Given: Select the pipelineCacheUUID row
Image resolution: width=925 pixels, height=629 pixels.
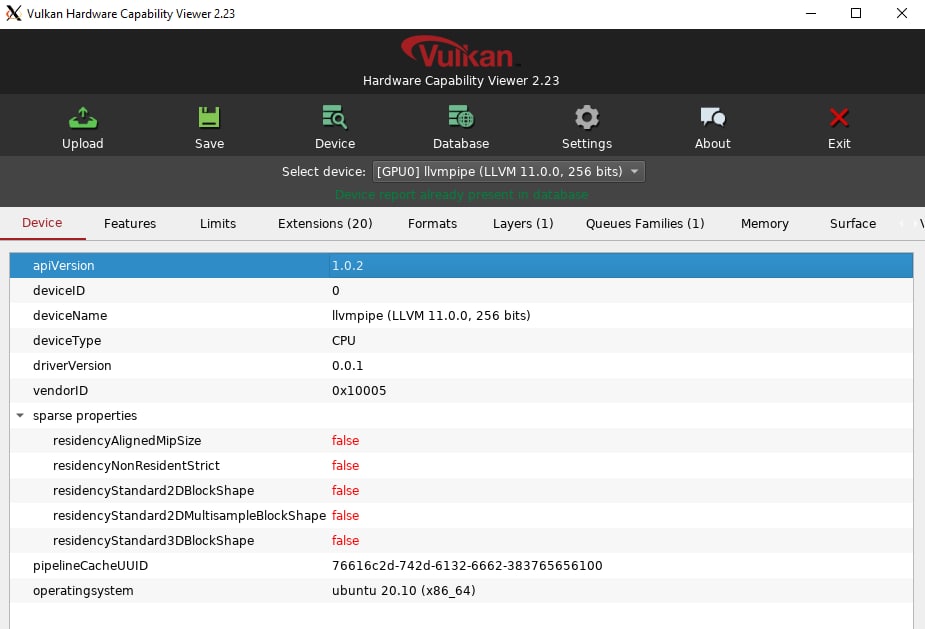Looking at the screenshot, I should (461, 566).
